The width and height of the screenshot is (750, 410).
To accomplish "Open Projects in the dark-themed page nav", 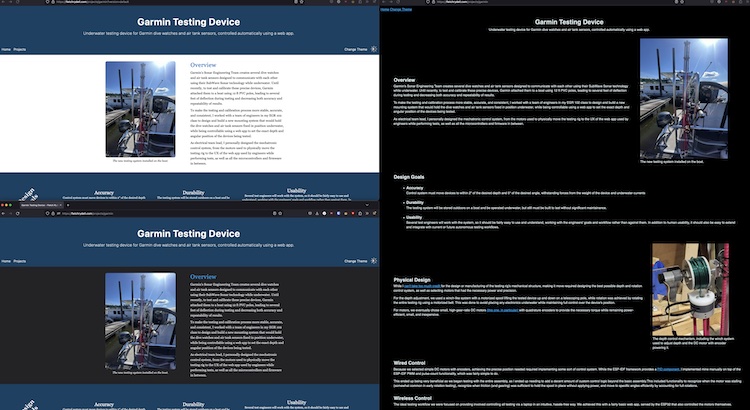I will point(20,261).
